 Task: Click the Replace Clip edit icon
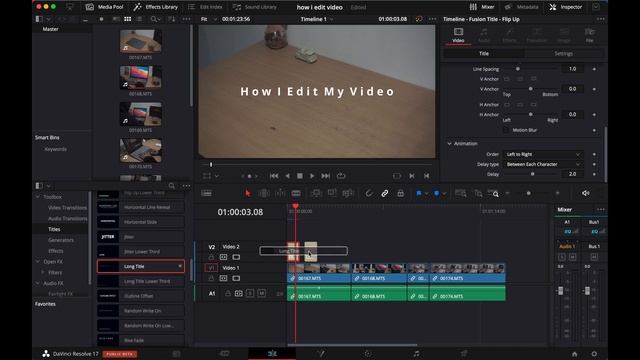coord(348,193)
